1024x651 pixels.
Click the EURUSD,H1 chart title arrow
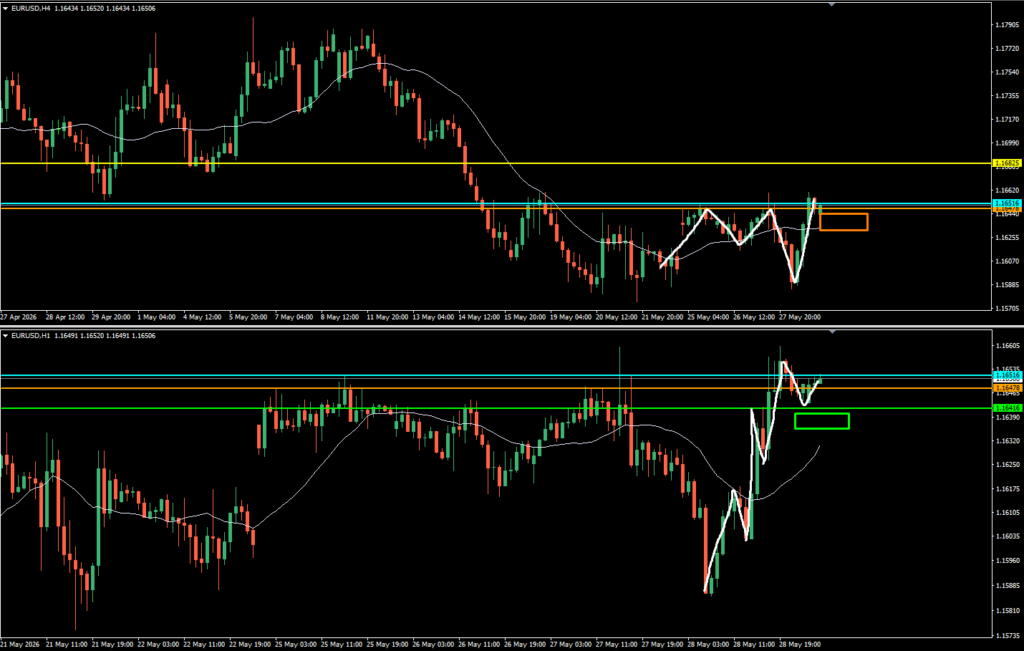pyautogui.click(x=5, y=336)
